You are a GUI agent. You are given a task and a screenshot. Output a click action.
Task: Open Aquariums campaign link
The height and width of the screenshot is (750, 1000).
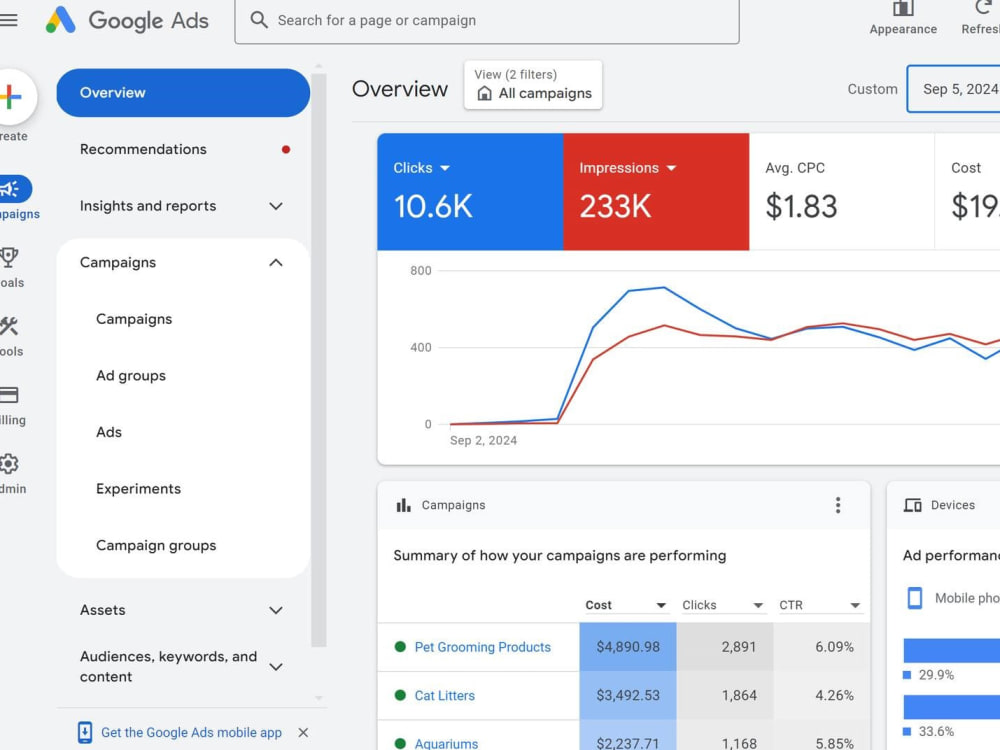(446, 744)
